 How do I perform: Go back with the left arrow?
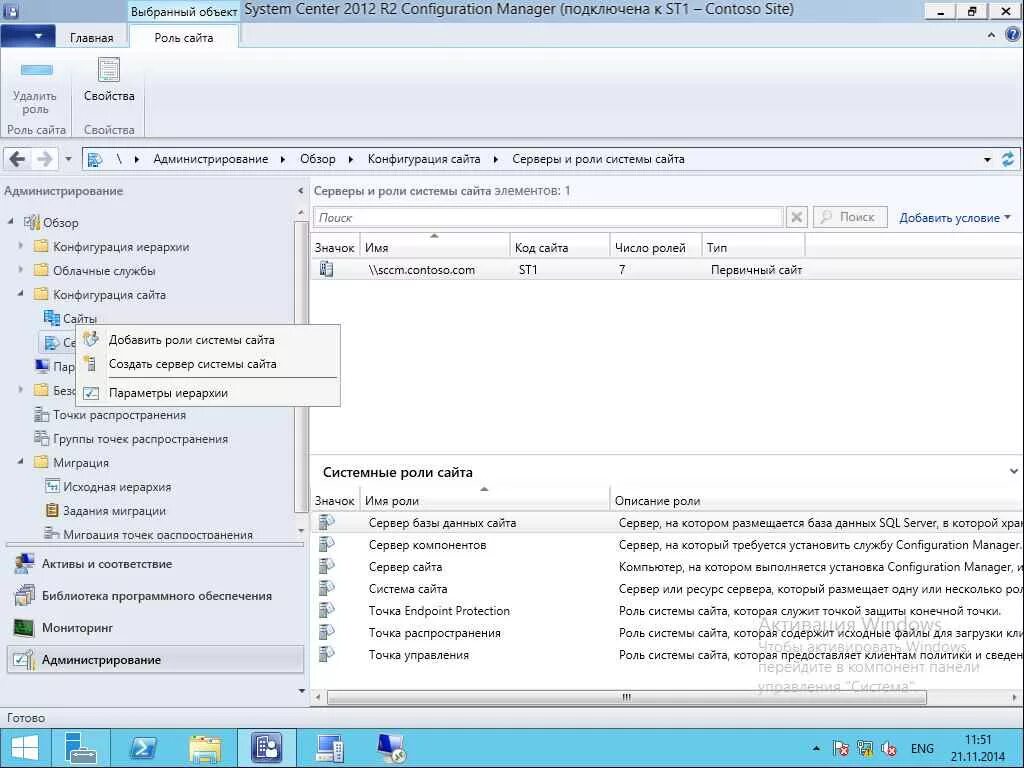[18, 159]
